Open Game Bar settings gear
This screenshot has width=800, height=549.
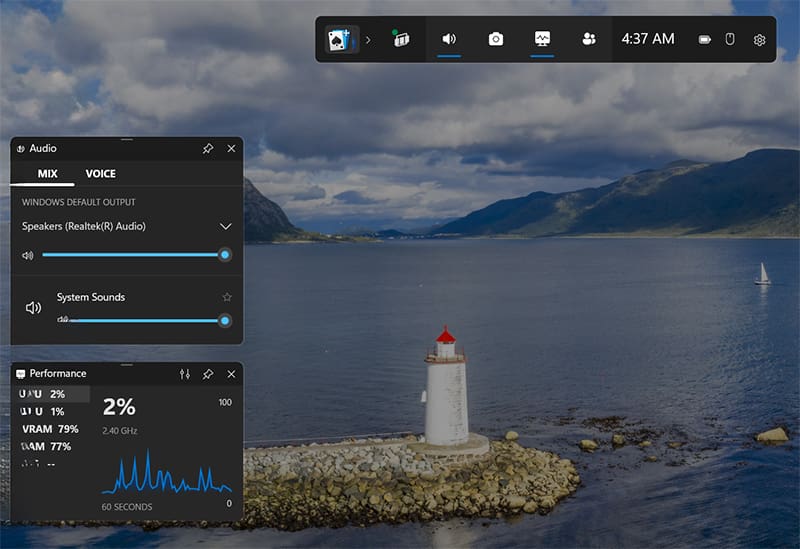[759, 40]
